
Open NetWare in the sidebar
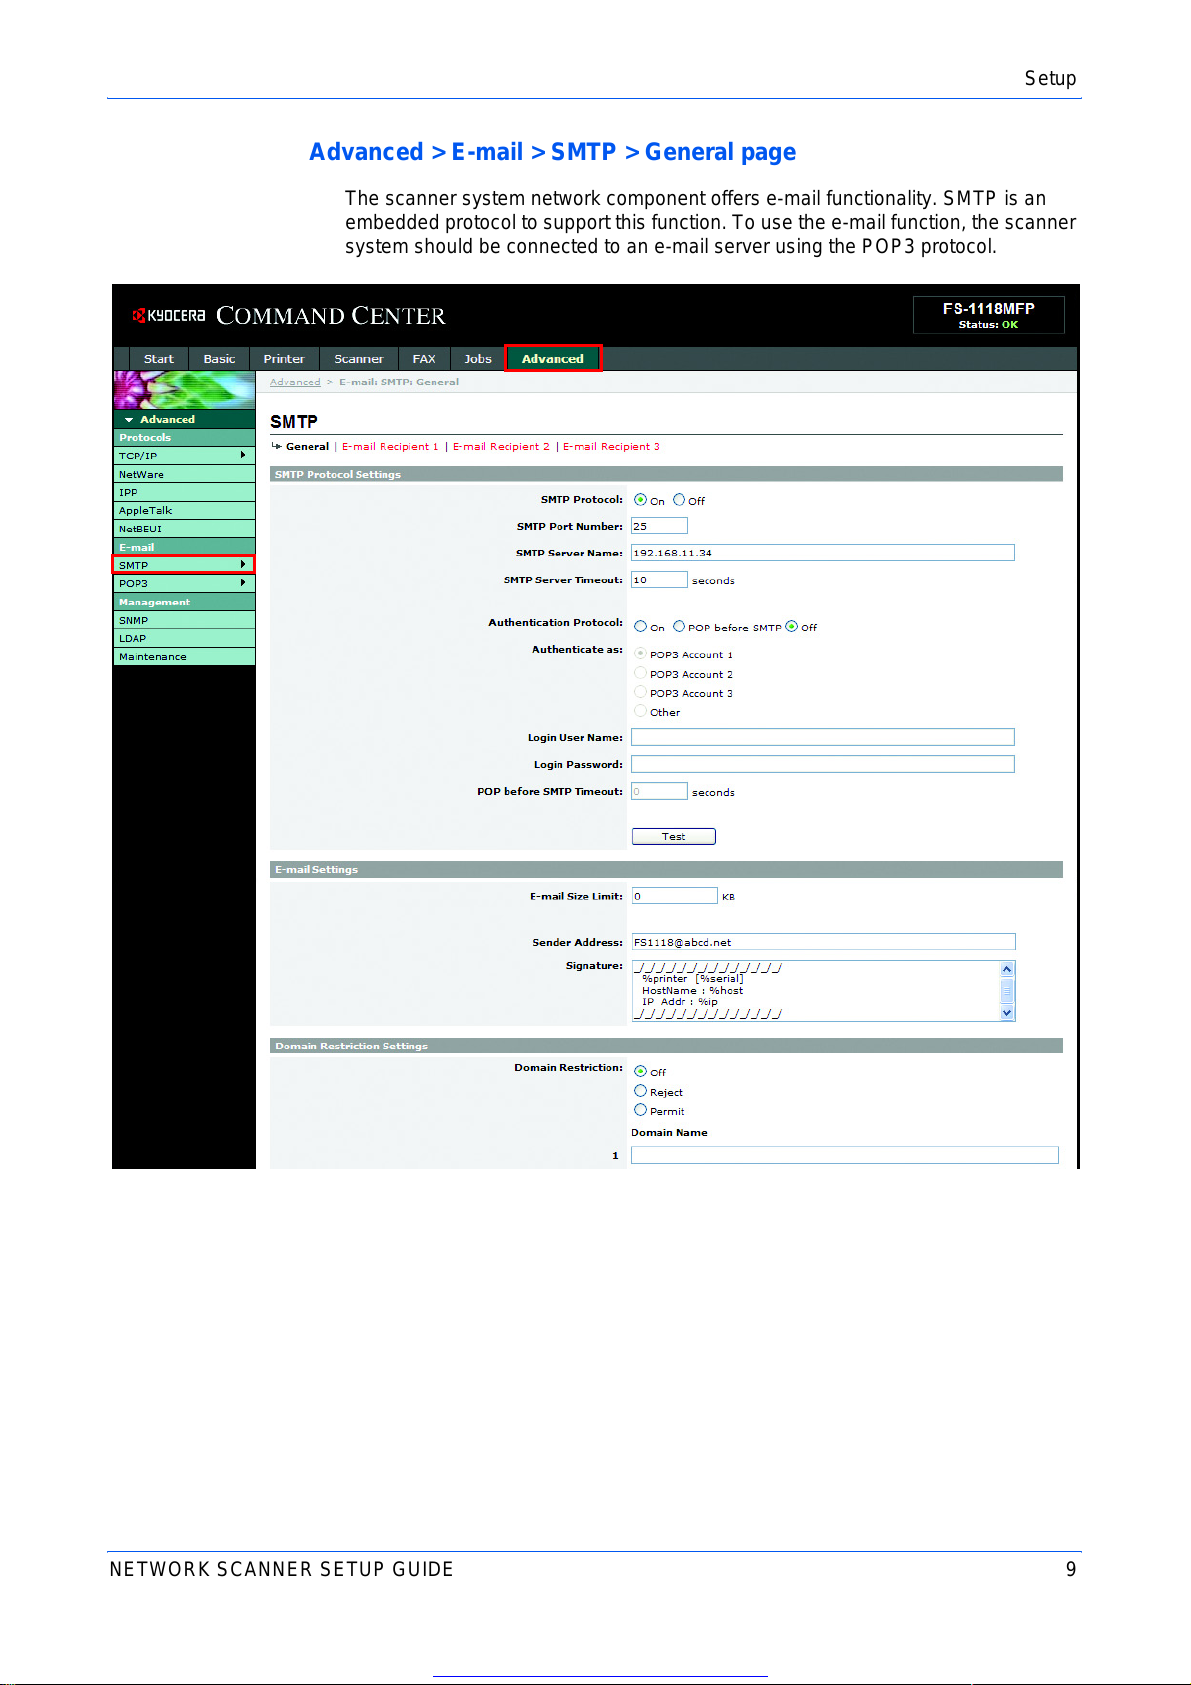pos(184,474)
